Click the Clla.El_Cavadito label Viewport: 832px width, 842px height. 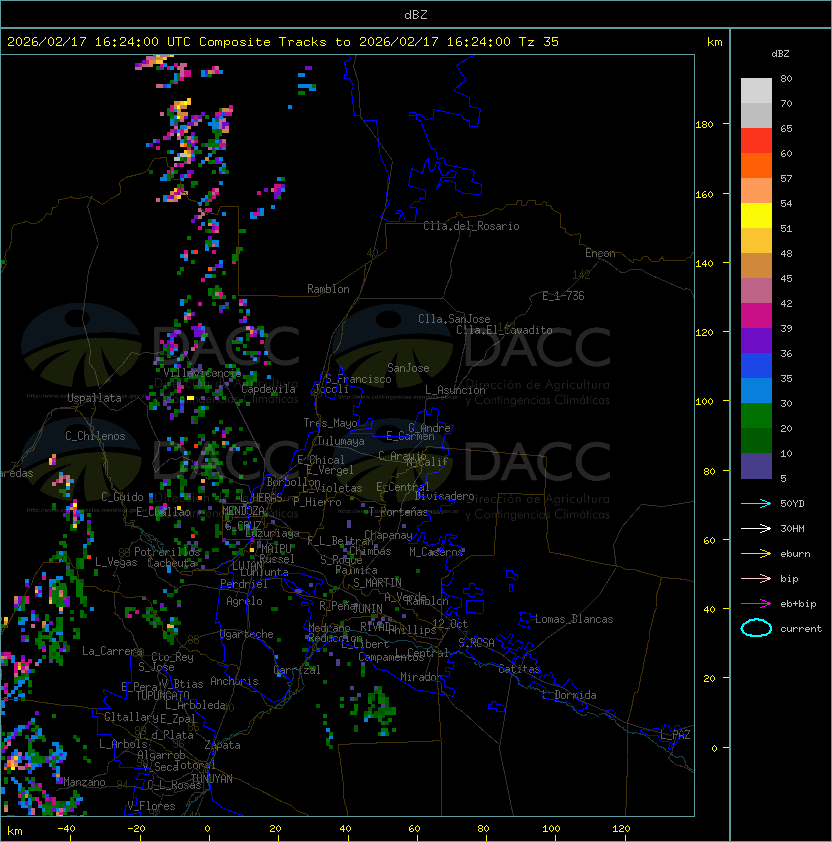tap(504, 330)
